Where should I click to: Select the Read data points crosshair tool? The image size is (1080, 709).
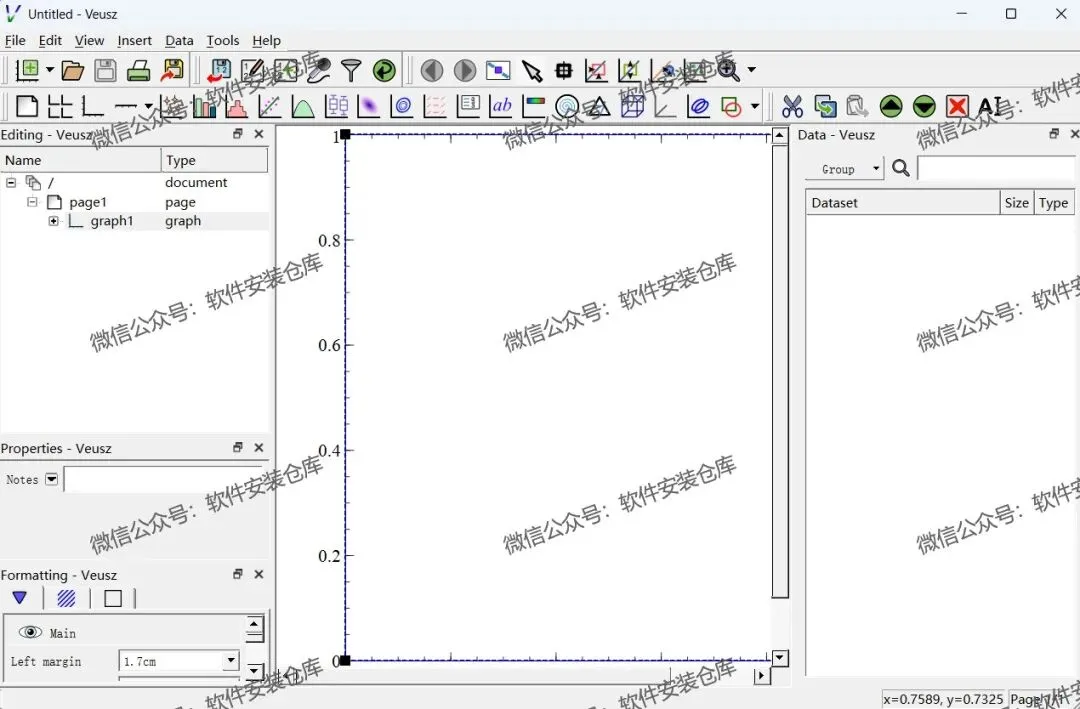(564, 70)
